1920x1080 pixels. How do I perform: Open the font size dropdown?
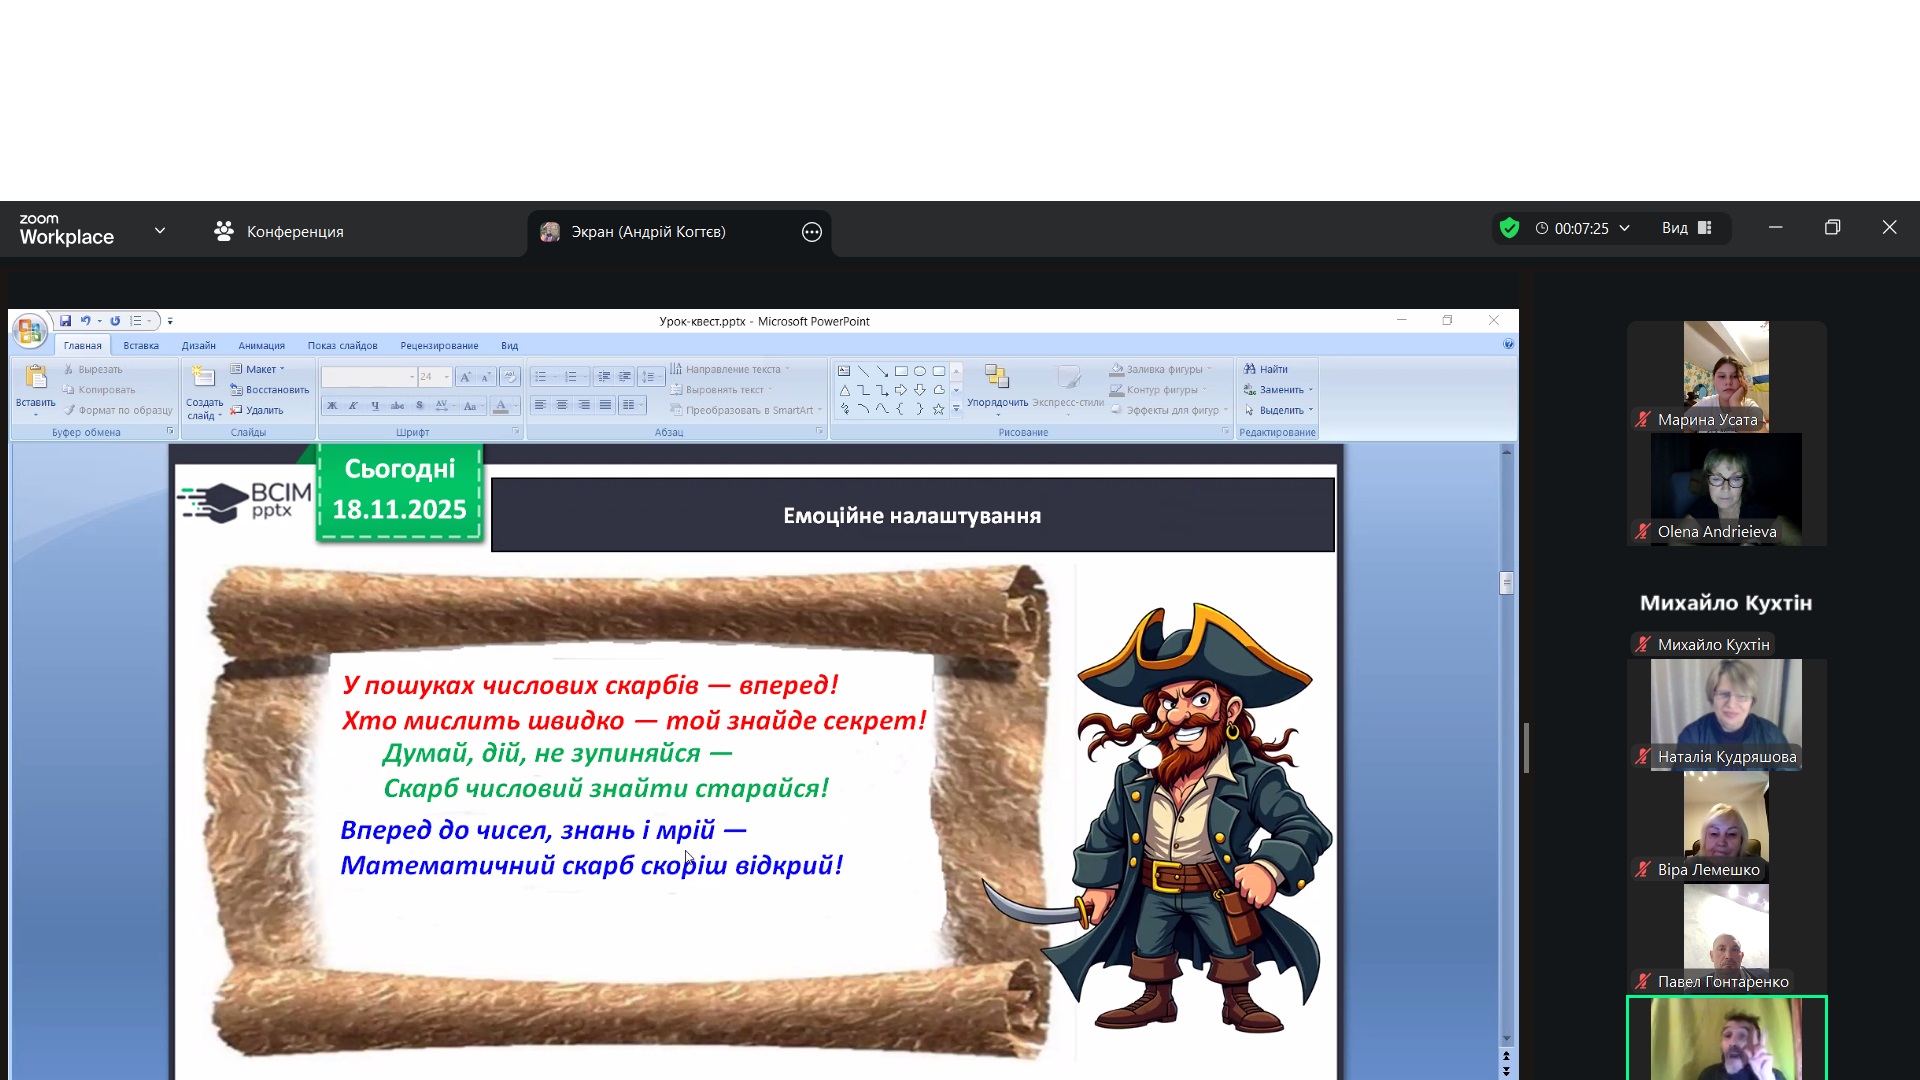point(446,377)
